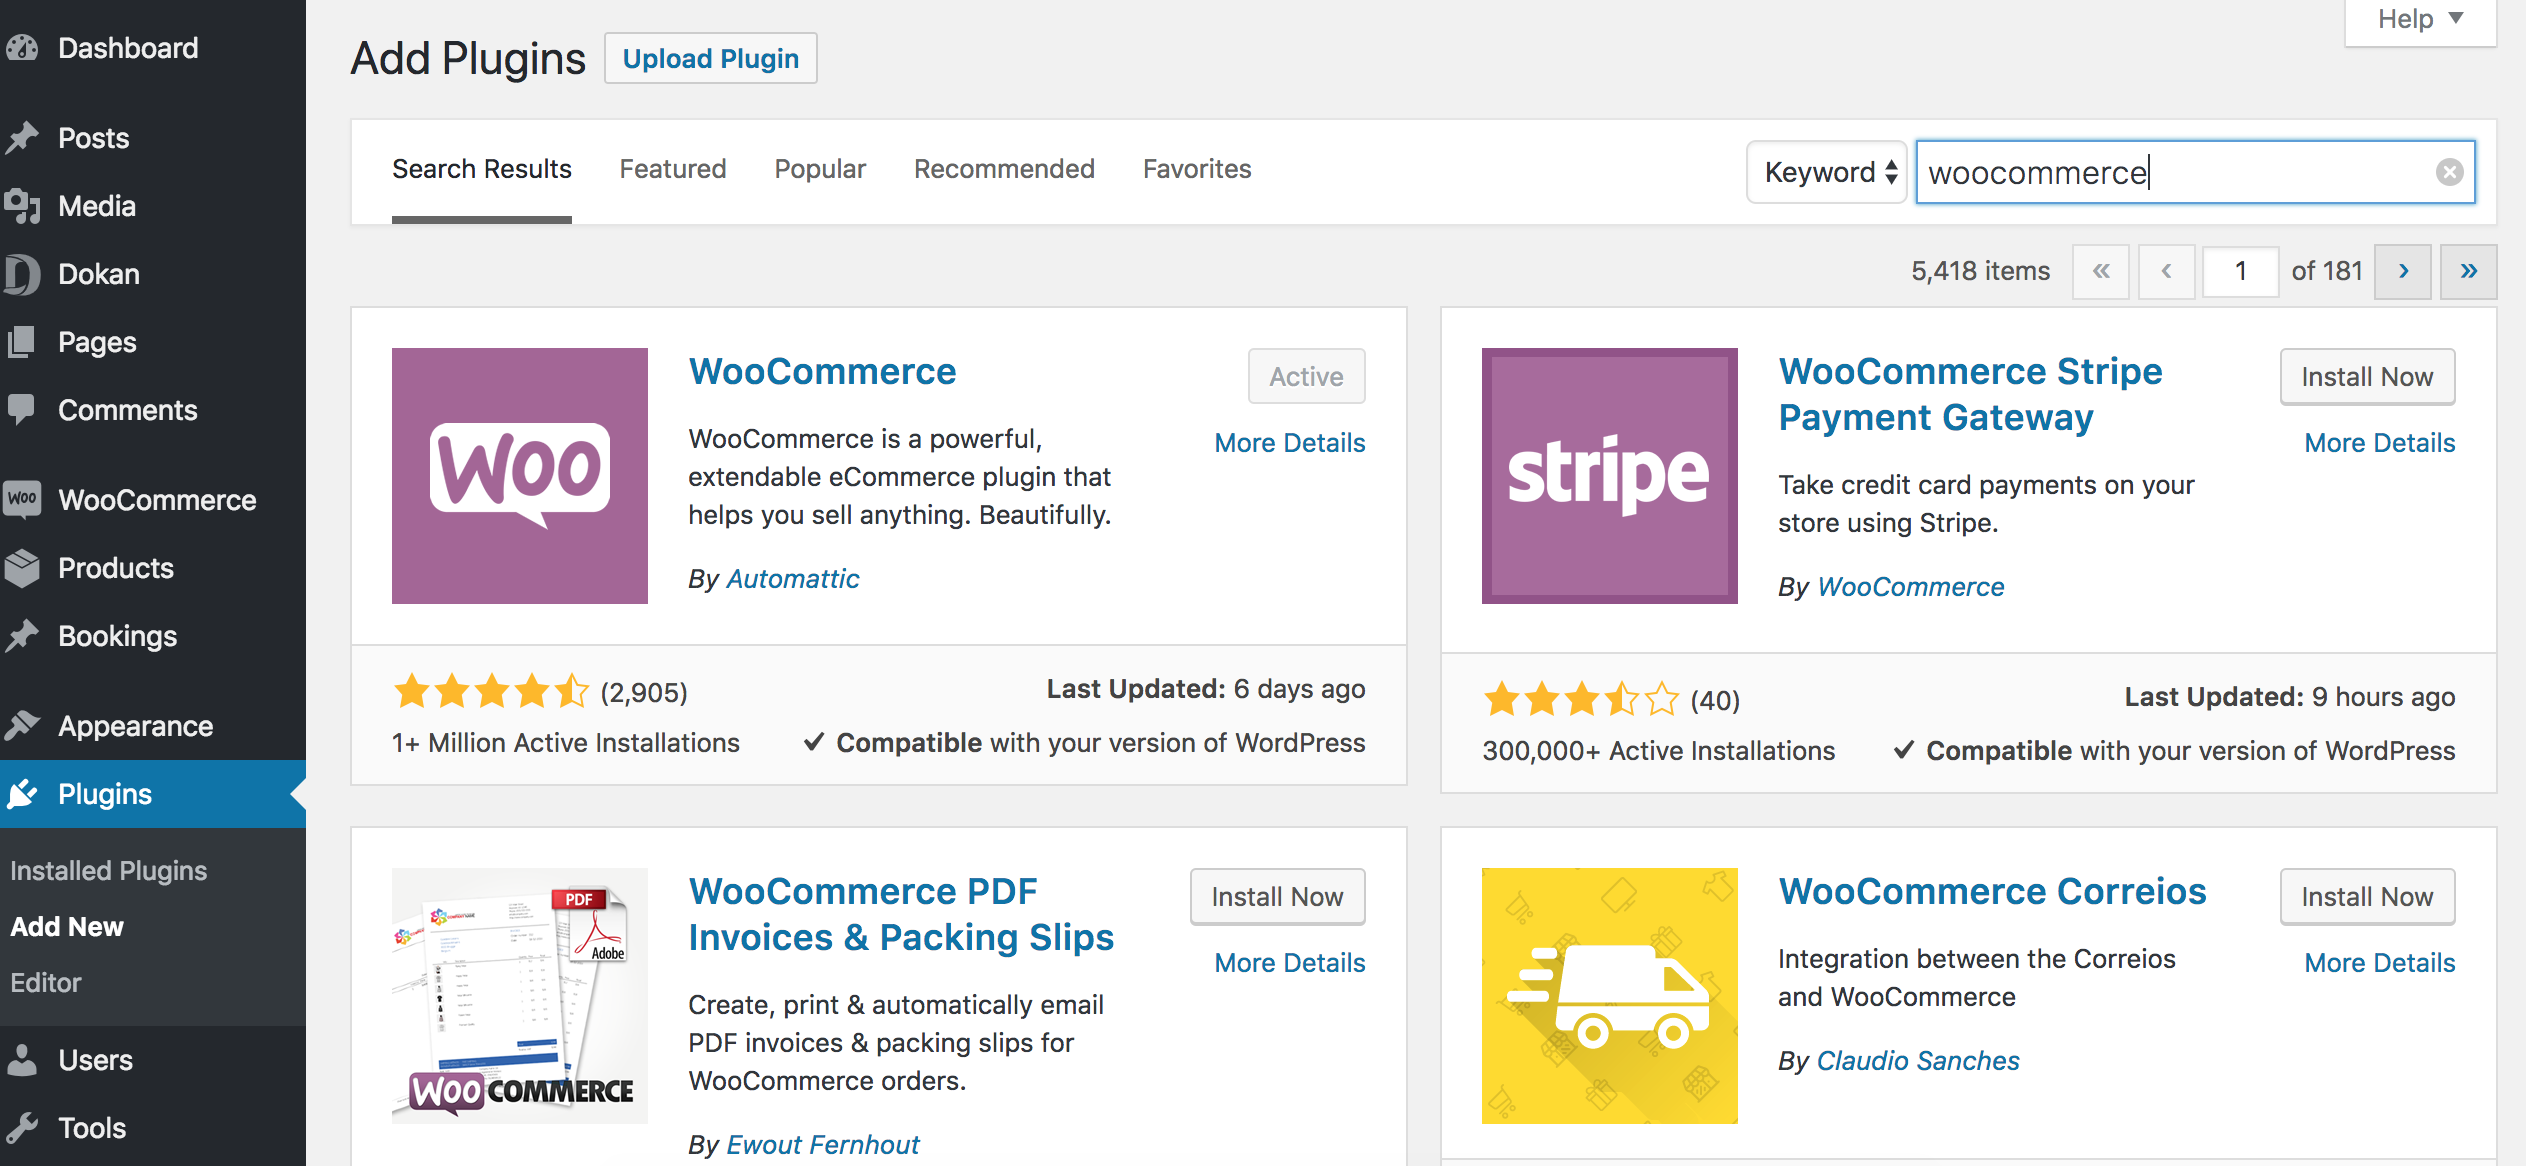Switch to the Popular tab

coord(819,168)
